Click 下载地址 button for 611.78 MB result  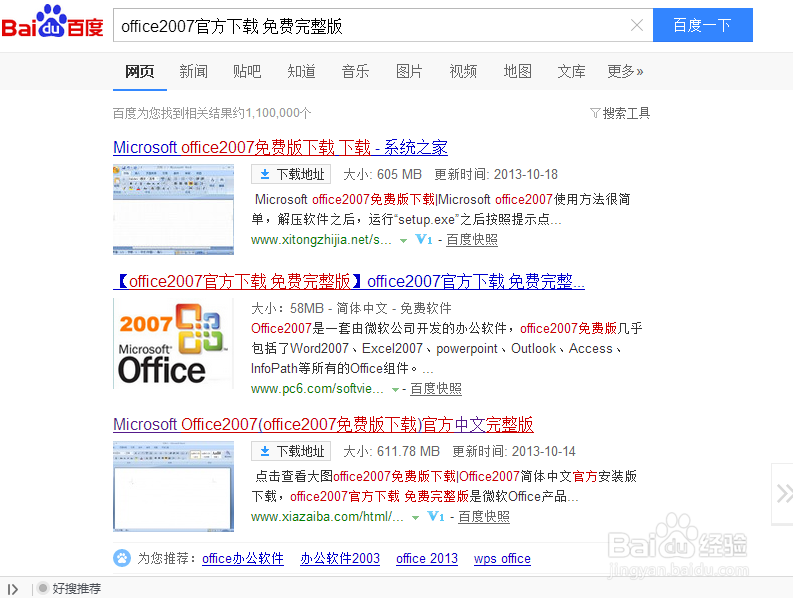click(x=291, y=451)
